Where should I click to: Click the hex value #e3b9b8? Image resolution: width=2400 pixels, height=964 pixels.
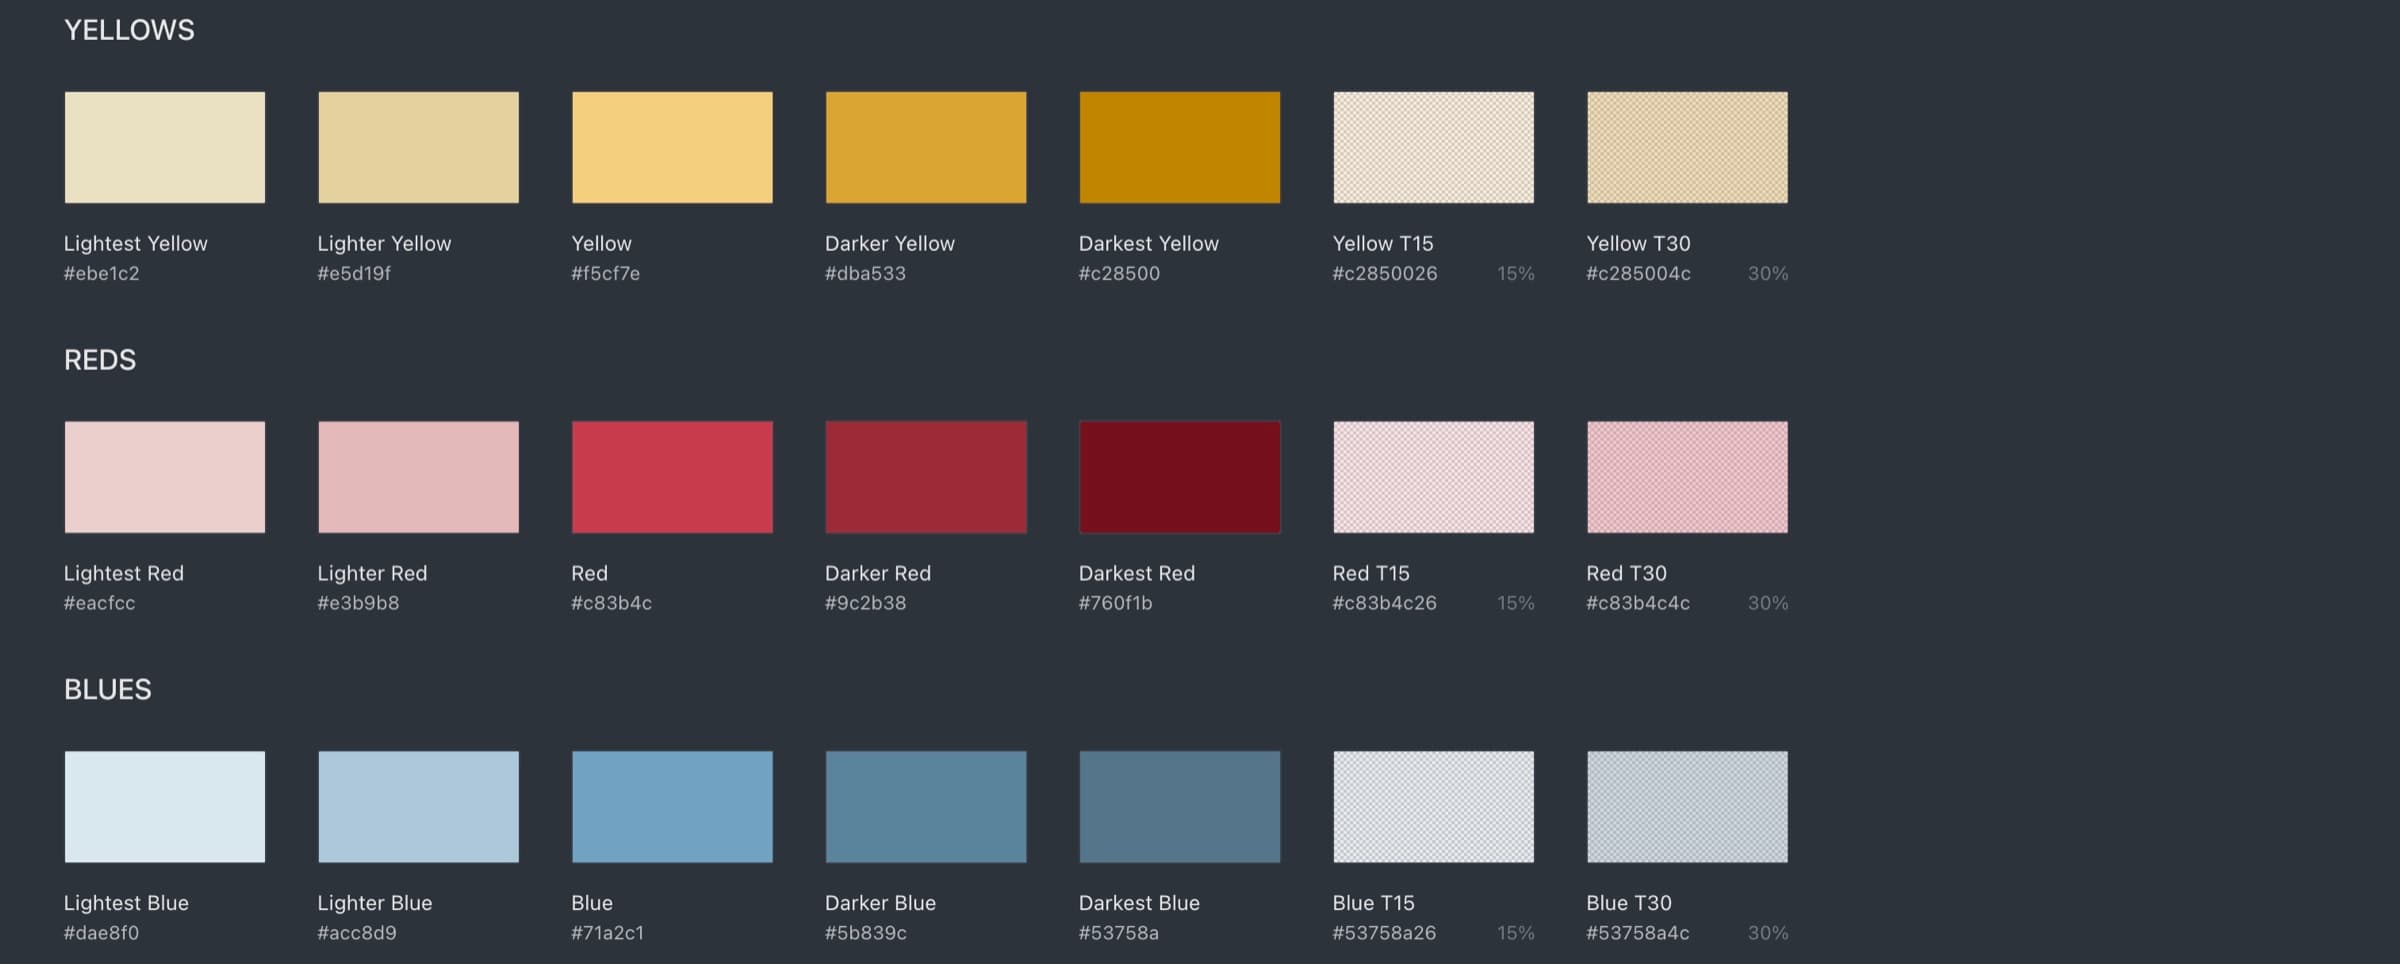point(358,603)
